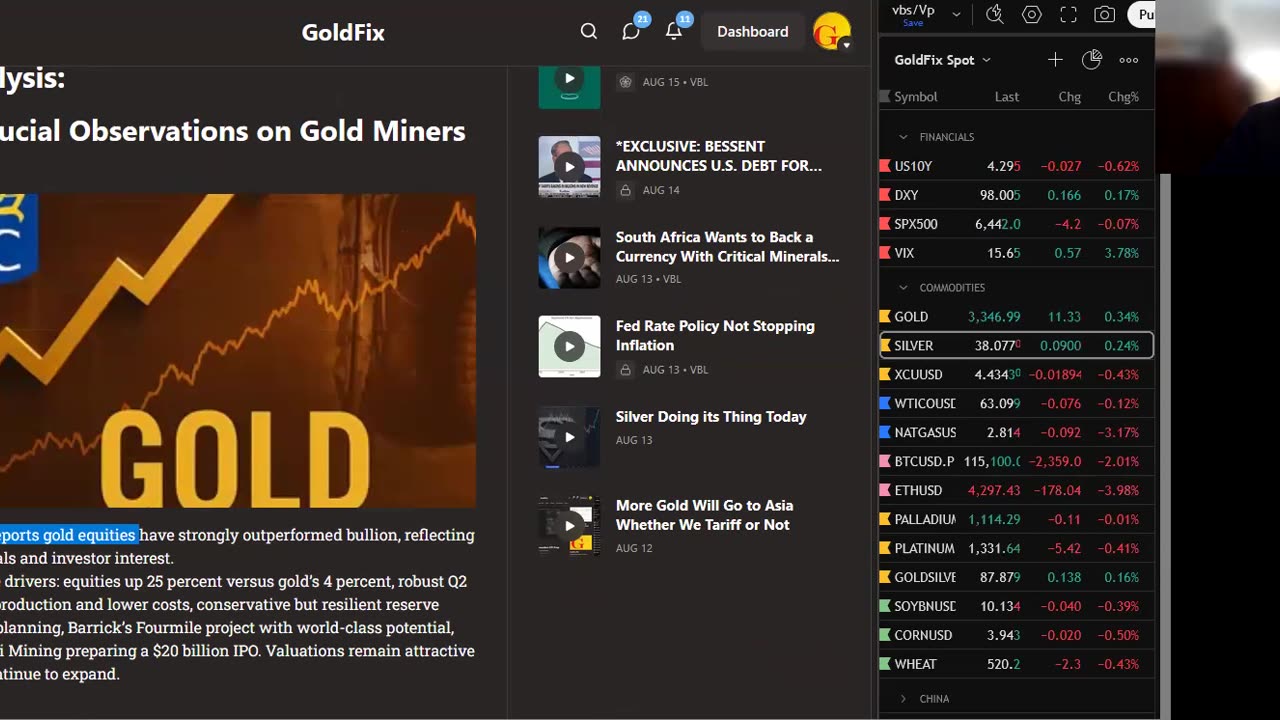Select the PLATINUM watchlist row
Image resolution: width=1280 pixels, height=720 pixels.
click(x=1016, y=549)
